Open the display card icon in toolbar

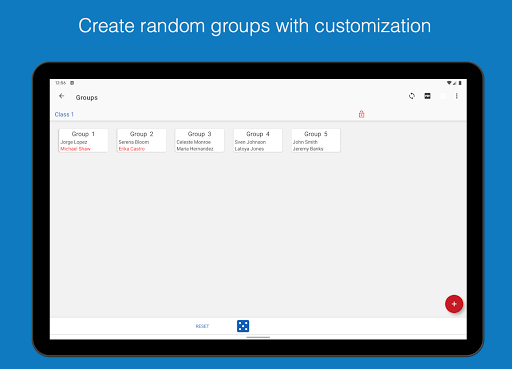point(427,96)
